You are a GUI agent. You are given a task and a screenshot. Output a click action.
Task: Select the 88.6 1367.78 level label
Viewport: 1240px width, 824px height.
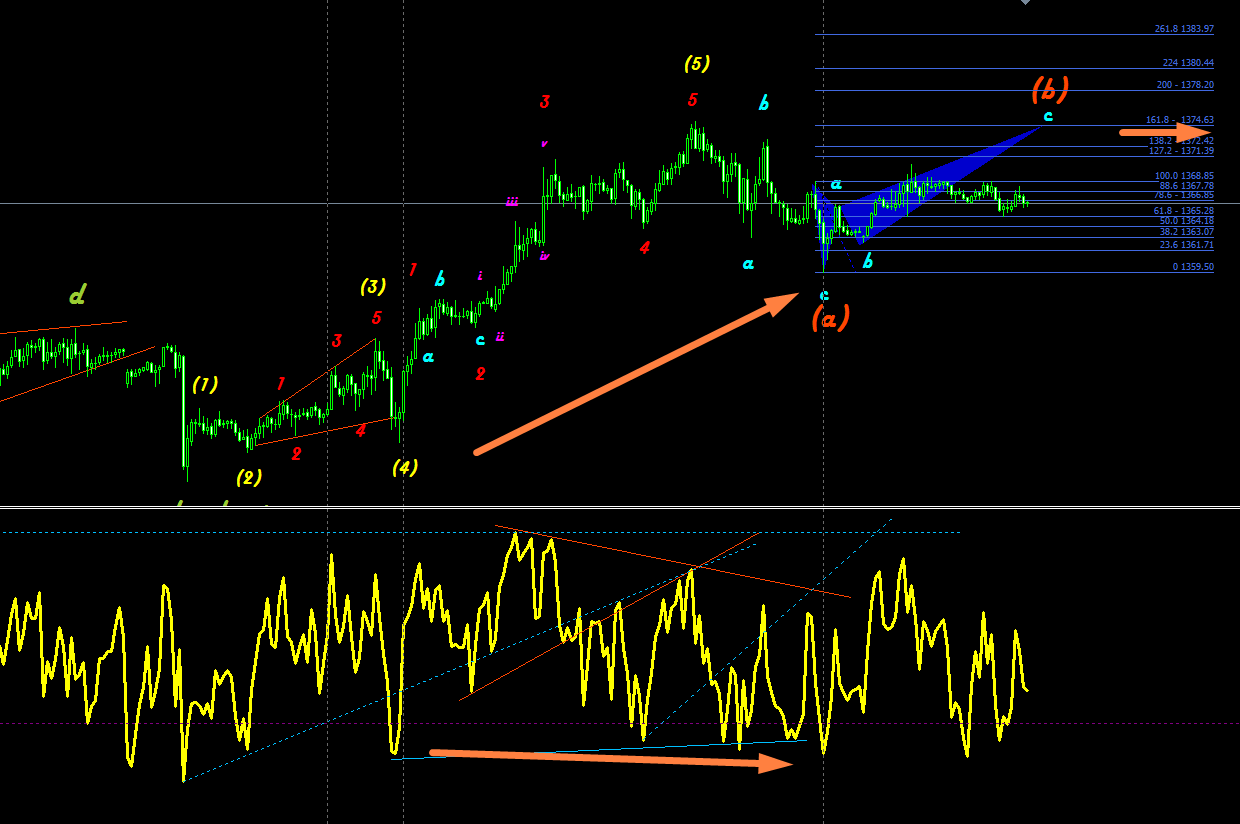coord(1186,186)
